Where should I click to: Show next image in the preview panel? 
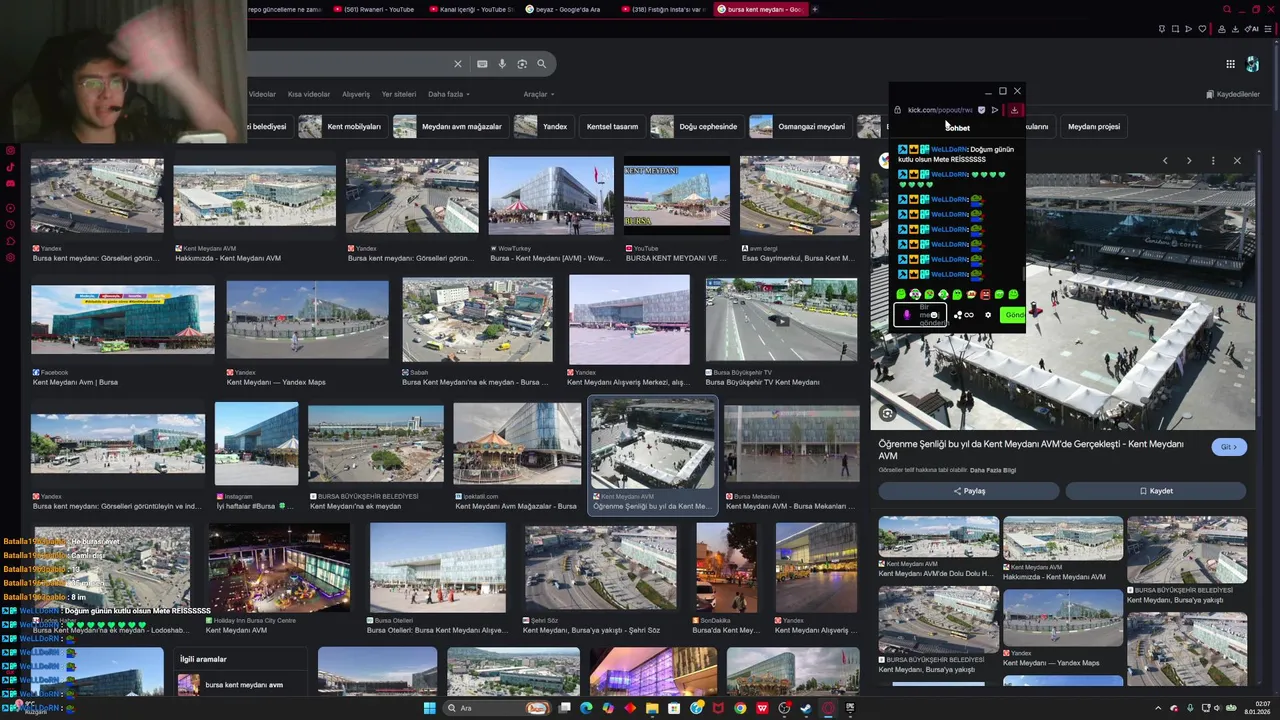click(x=1189, y=161)
